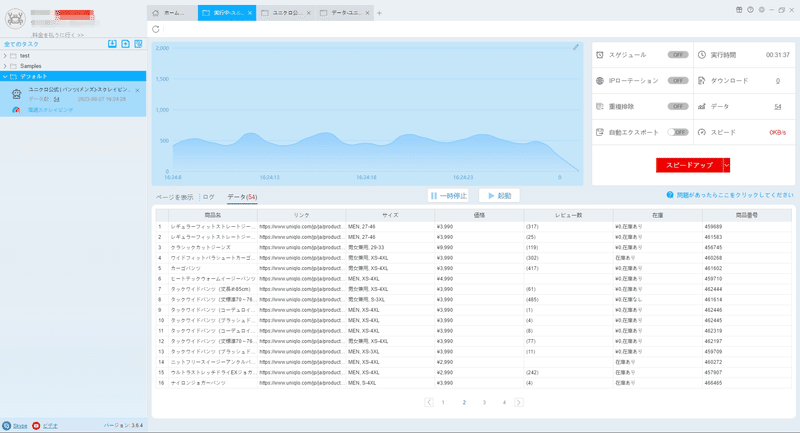Click the ダウンロード count value 0

pos(778,81)
